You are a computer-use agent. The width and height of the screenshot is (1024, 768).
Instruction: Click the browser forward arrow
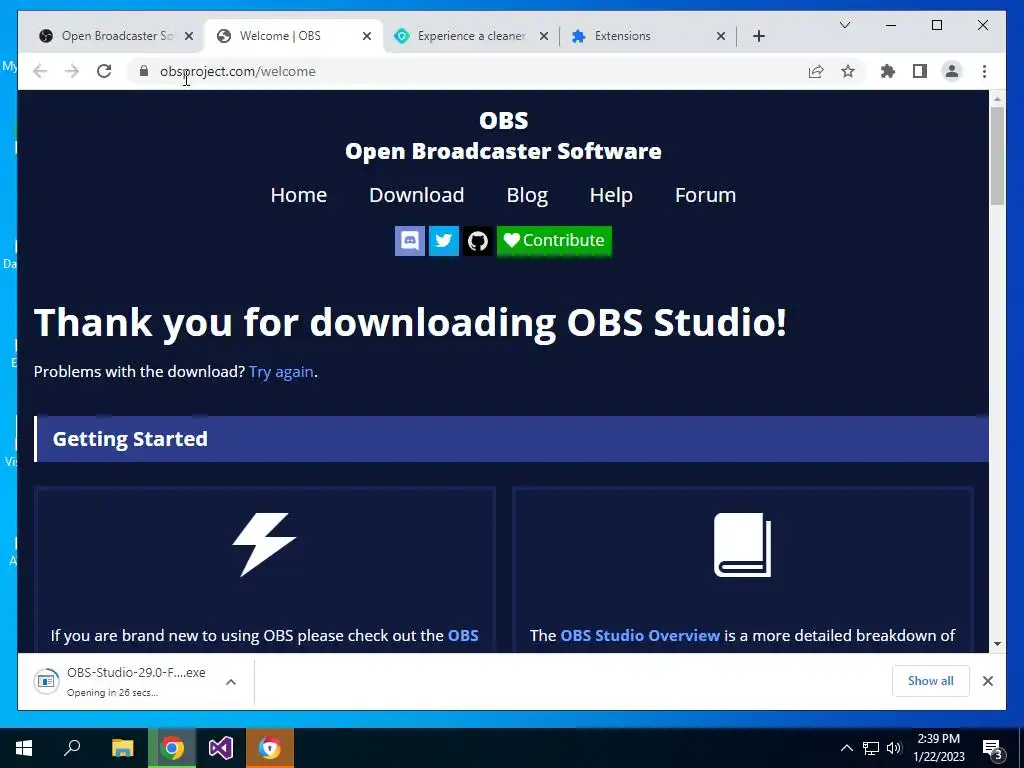[72, 71]
